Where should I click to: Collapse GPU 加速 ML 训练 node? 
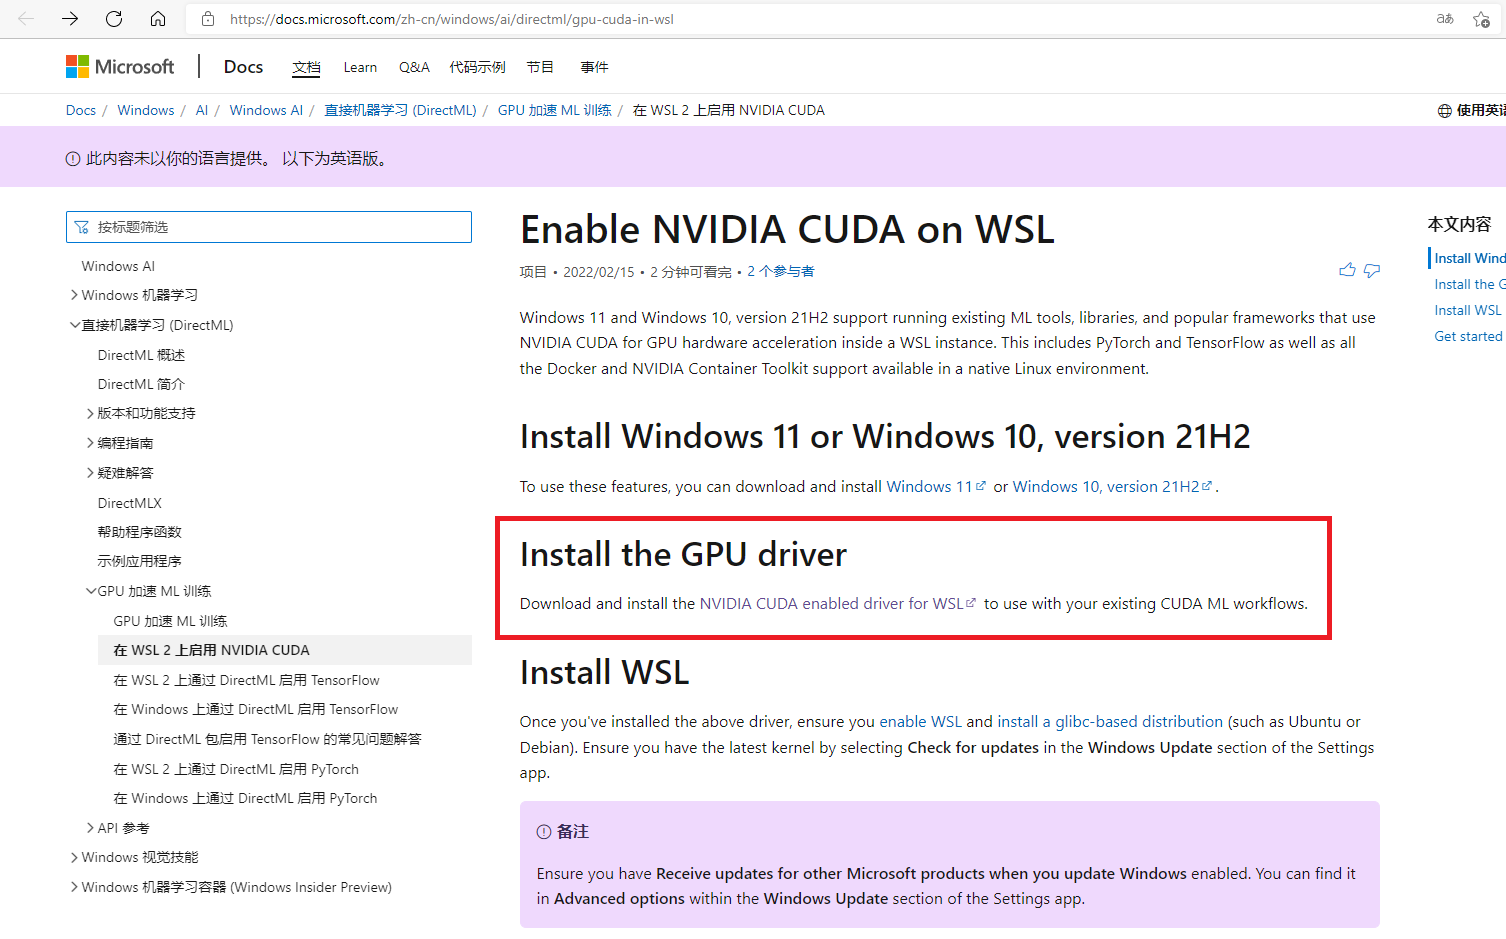(x=91, y=591)
